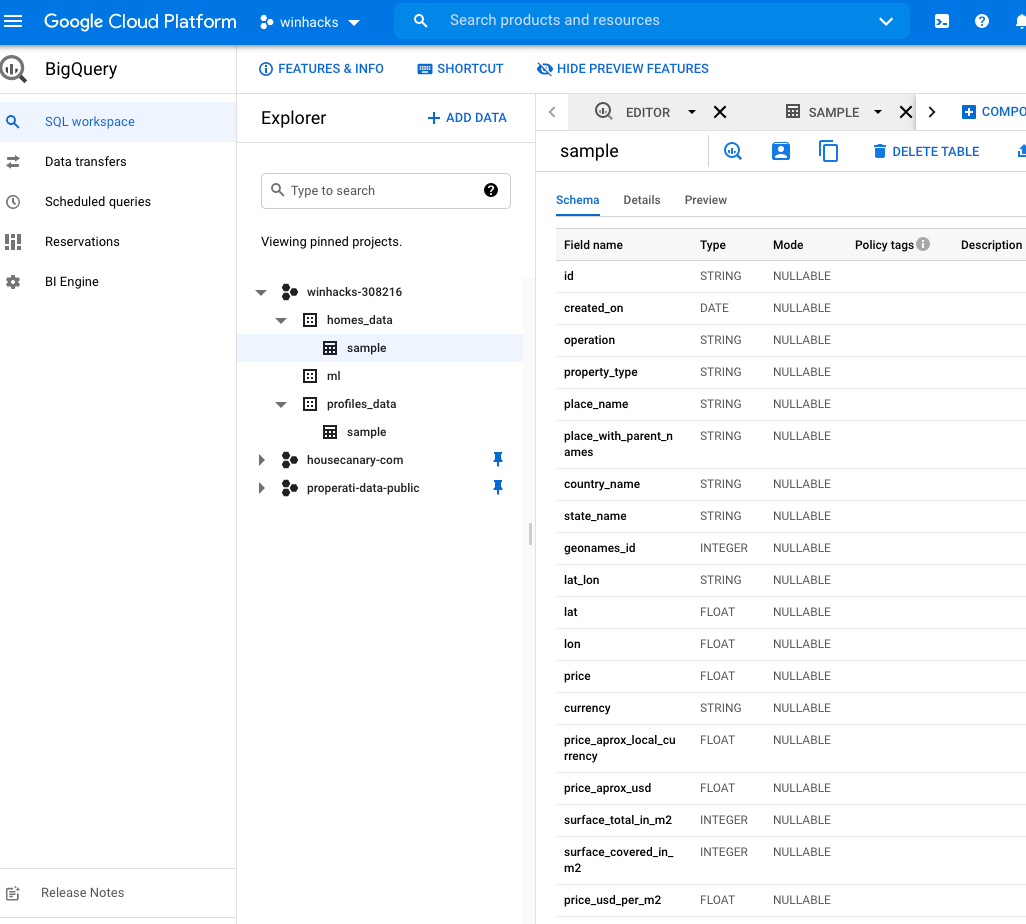Click the BigQuery logo icon
The image size is (1026, 924).
click(x=13, y=69)
